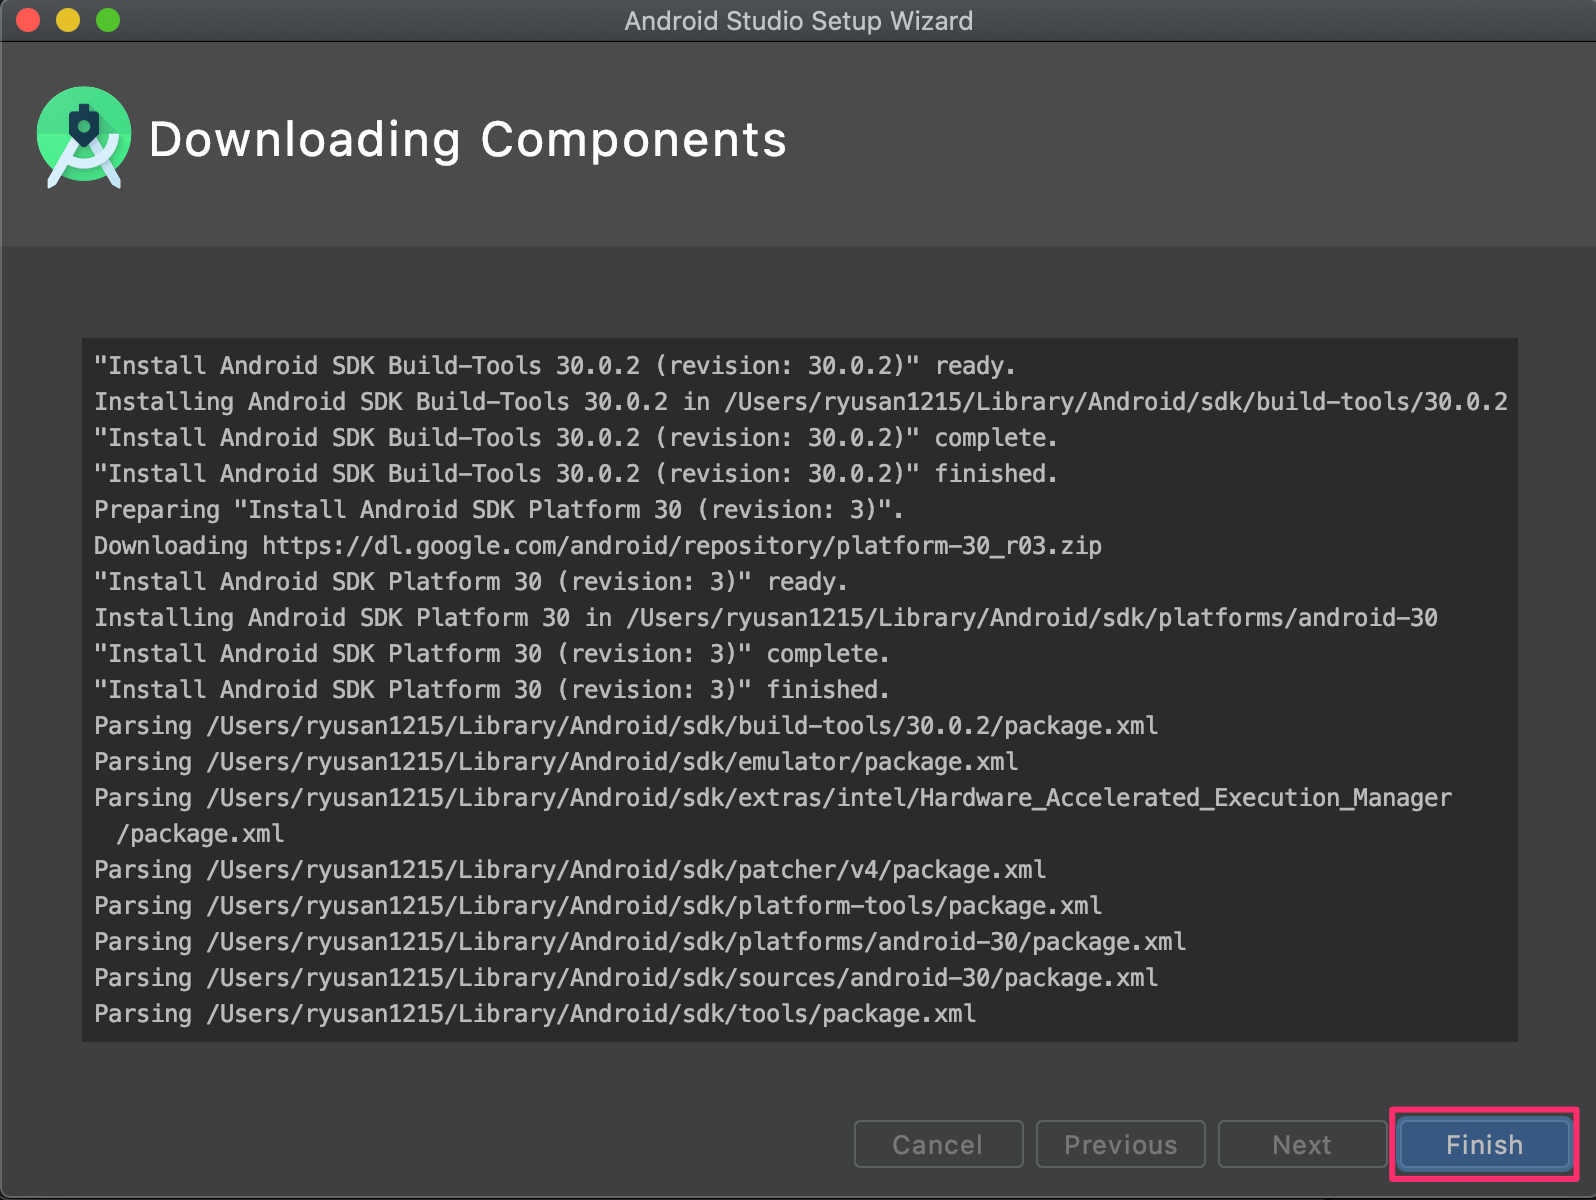Maximize the window with the green button

(108, 20)
